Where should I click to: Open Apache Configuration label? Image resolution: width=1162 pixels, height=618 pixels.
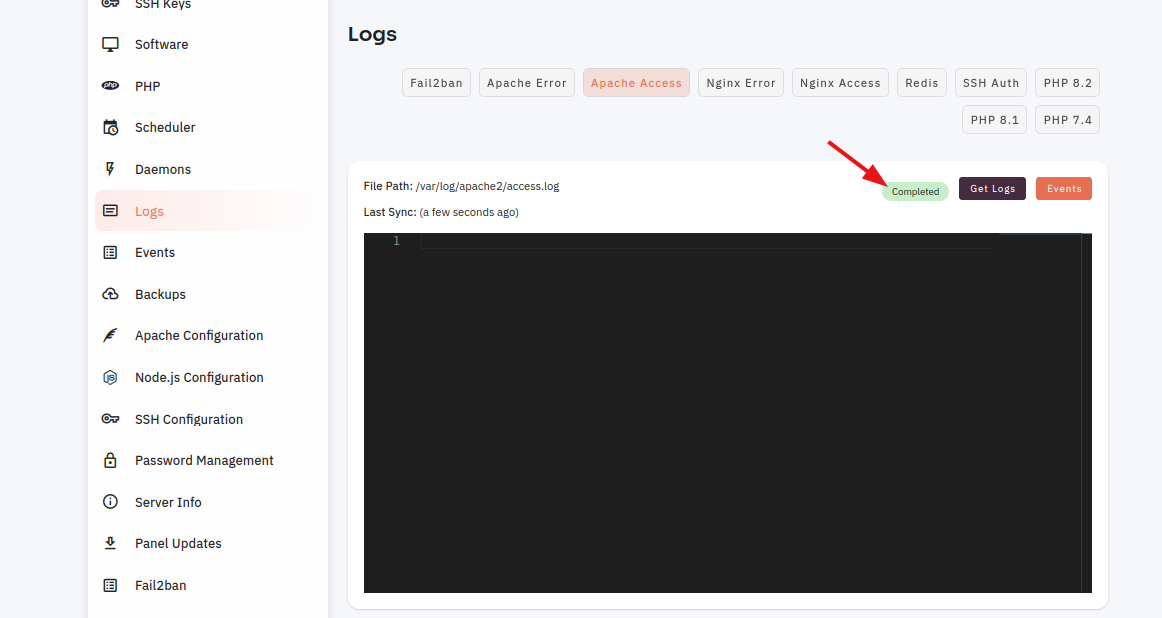tap(199, 336)
